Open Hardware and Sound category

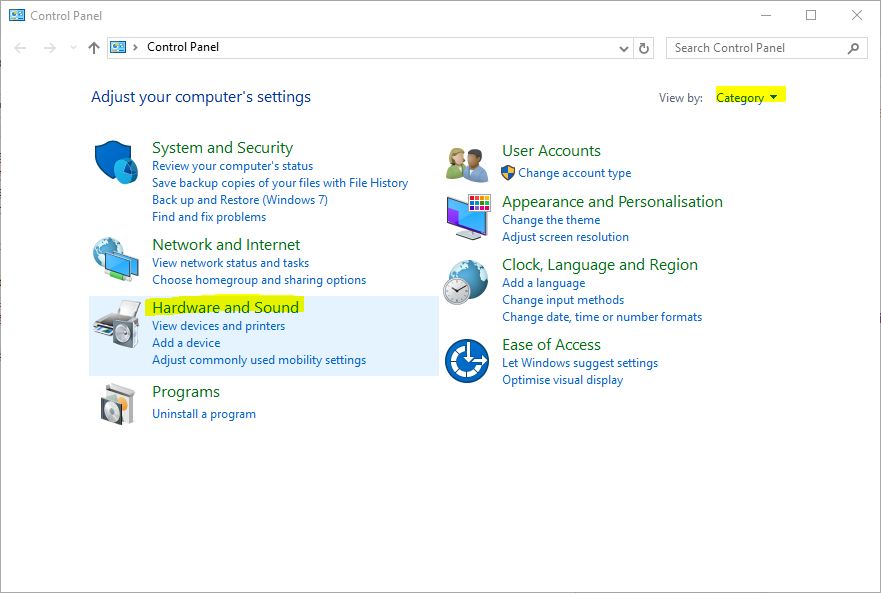(x=225, y=307)
